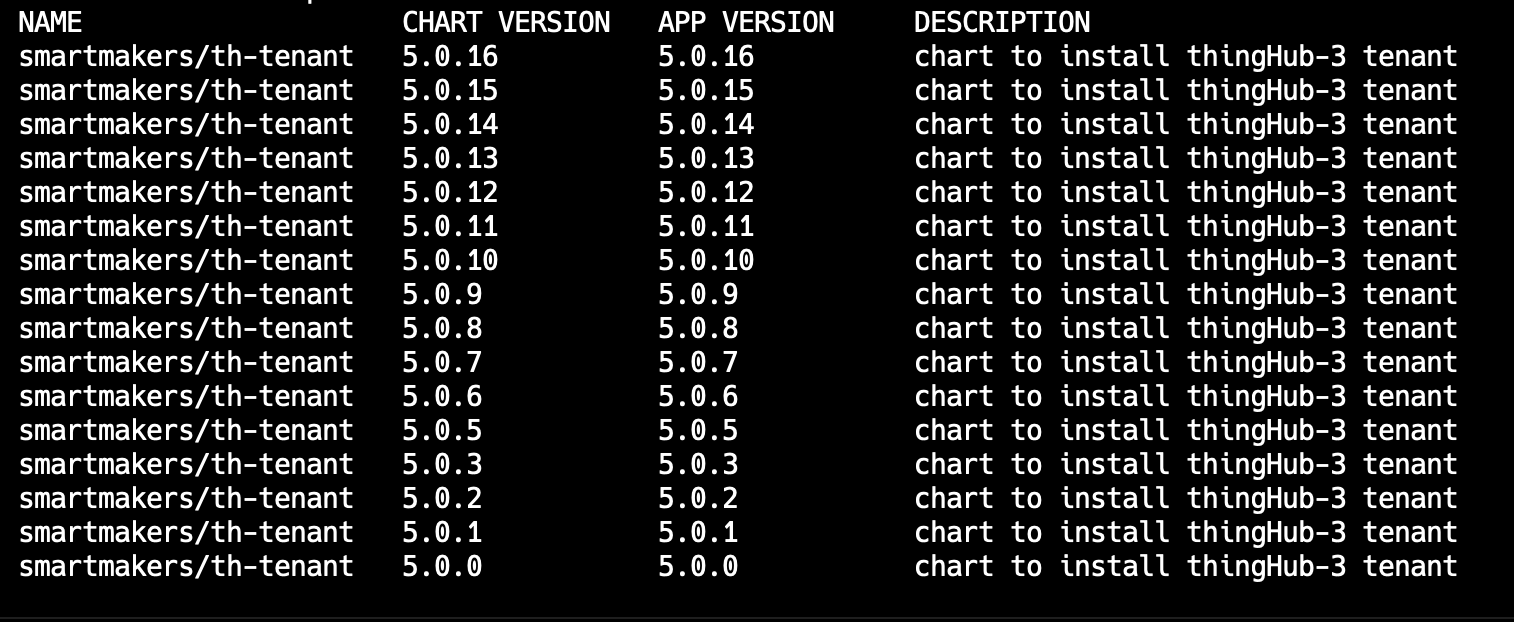Click chart version 5.0.12 value
The width and height of the screenshot is (1514, 622).
(450, 193)
